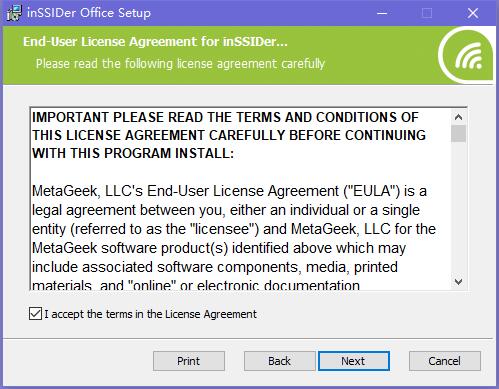Close the setup window with X
499x389 pixels.
tap(472, 13)
